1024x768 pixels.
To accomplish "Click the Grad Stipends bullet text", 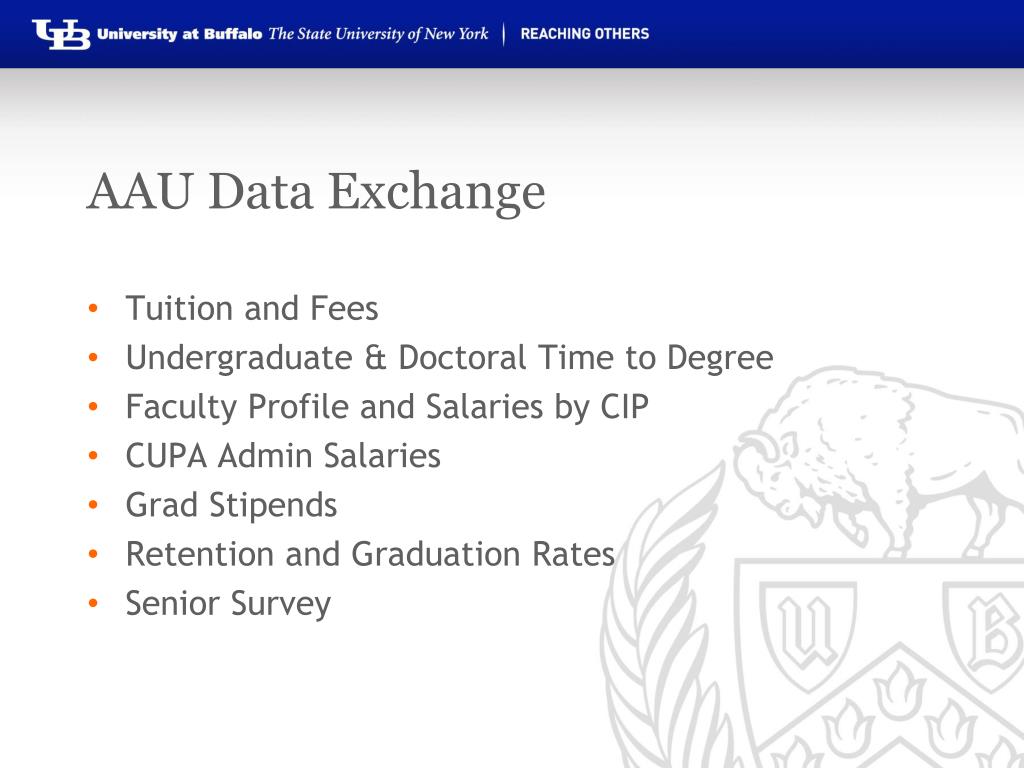I will [x=231, y=505].
